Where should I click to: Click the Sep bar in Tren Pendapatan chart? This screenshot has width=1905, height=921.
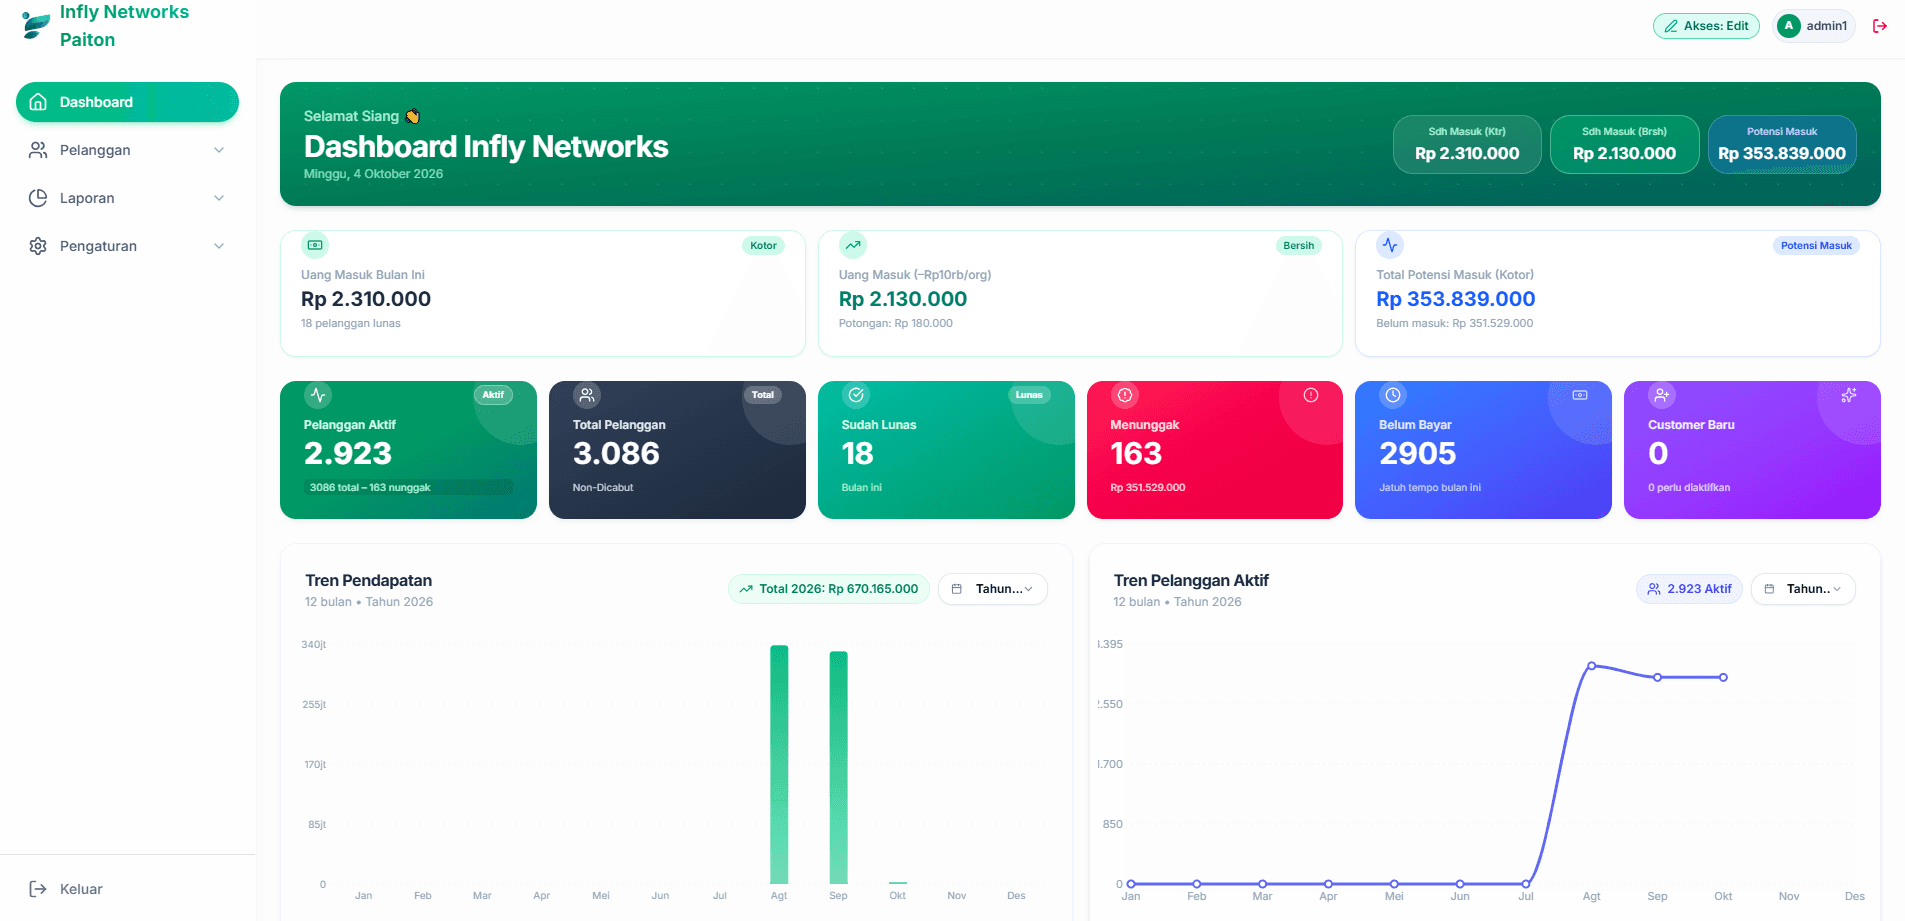point(838,768)
